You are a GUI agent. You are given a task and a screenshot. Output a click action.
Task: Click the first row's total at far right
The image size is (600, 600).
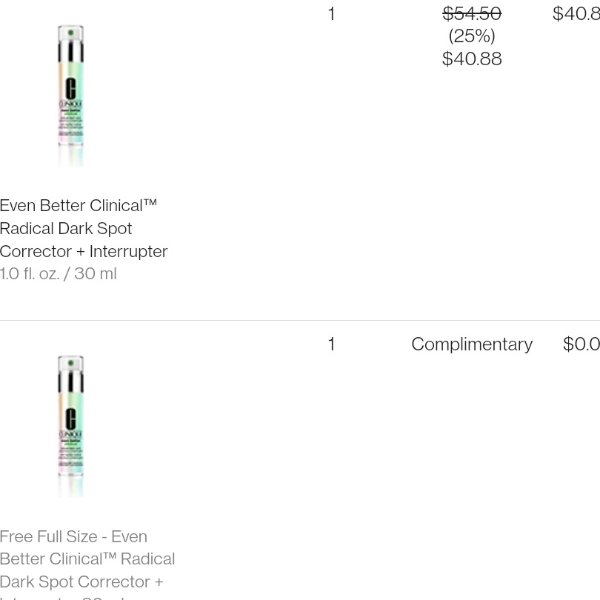pos(576,14)
